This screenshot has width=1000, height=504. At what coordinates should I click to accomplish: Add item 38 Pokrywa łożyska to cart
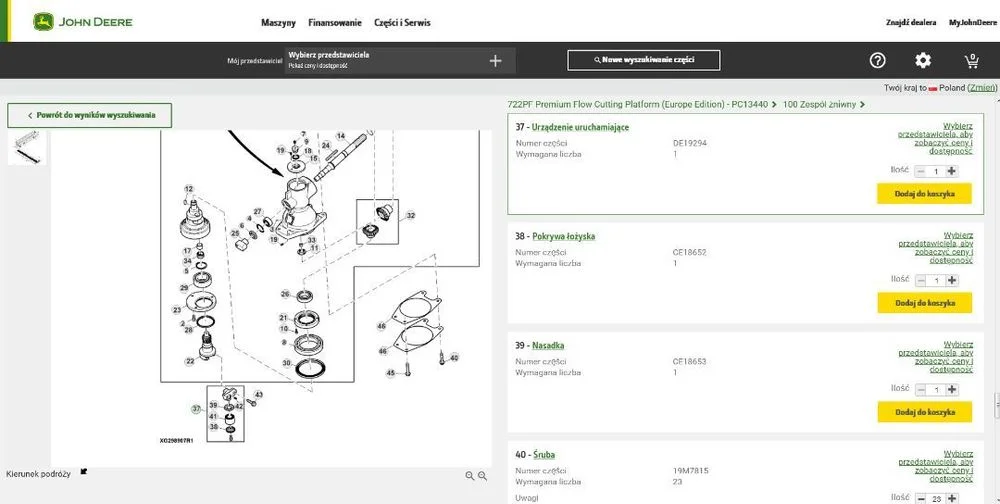924,303
